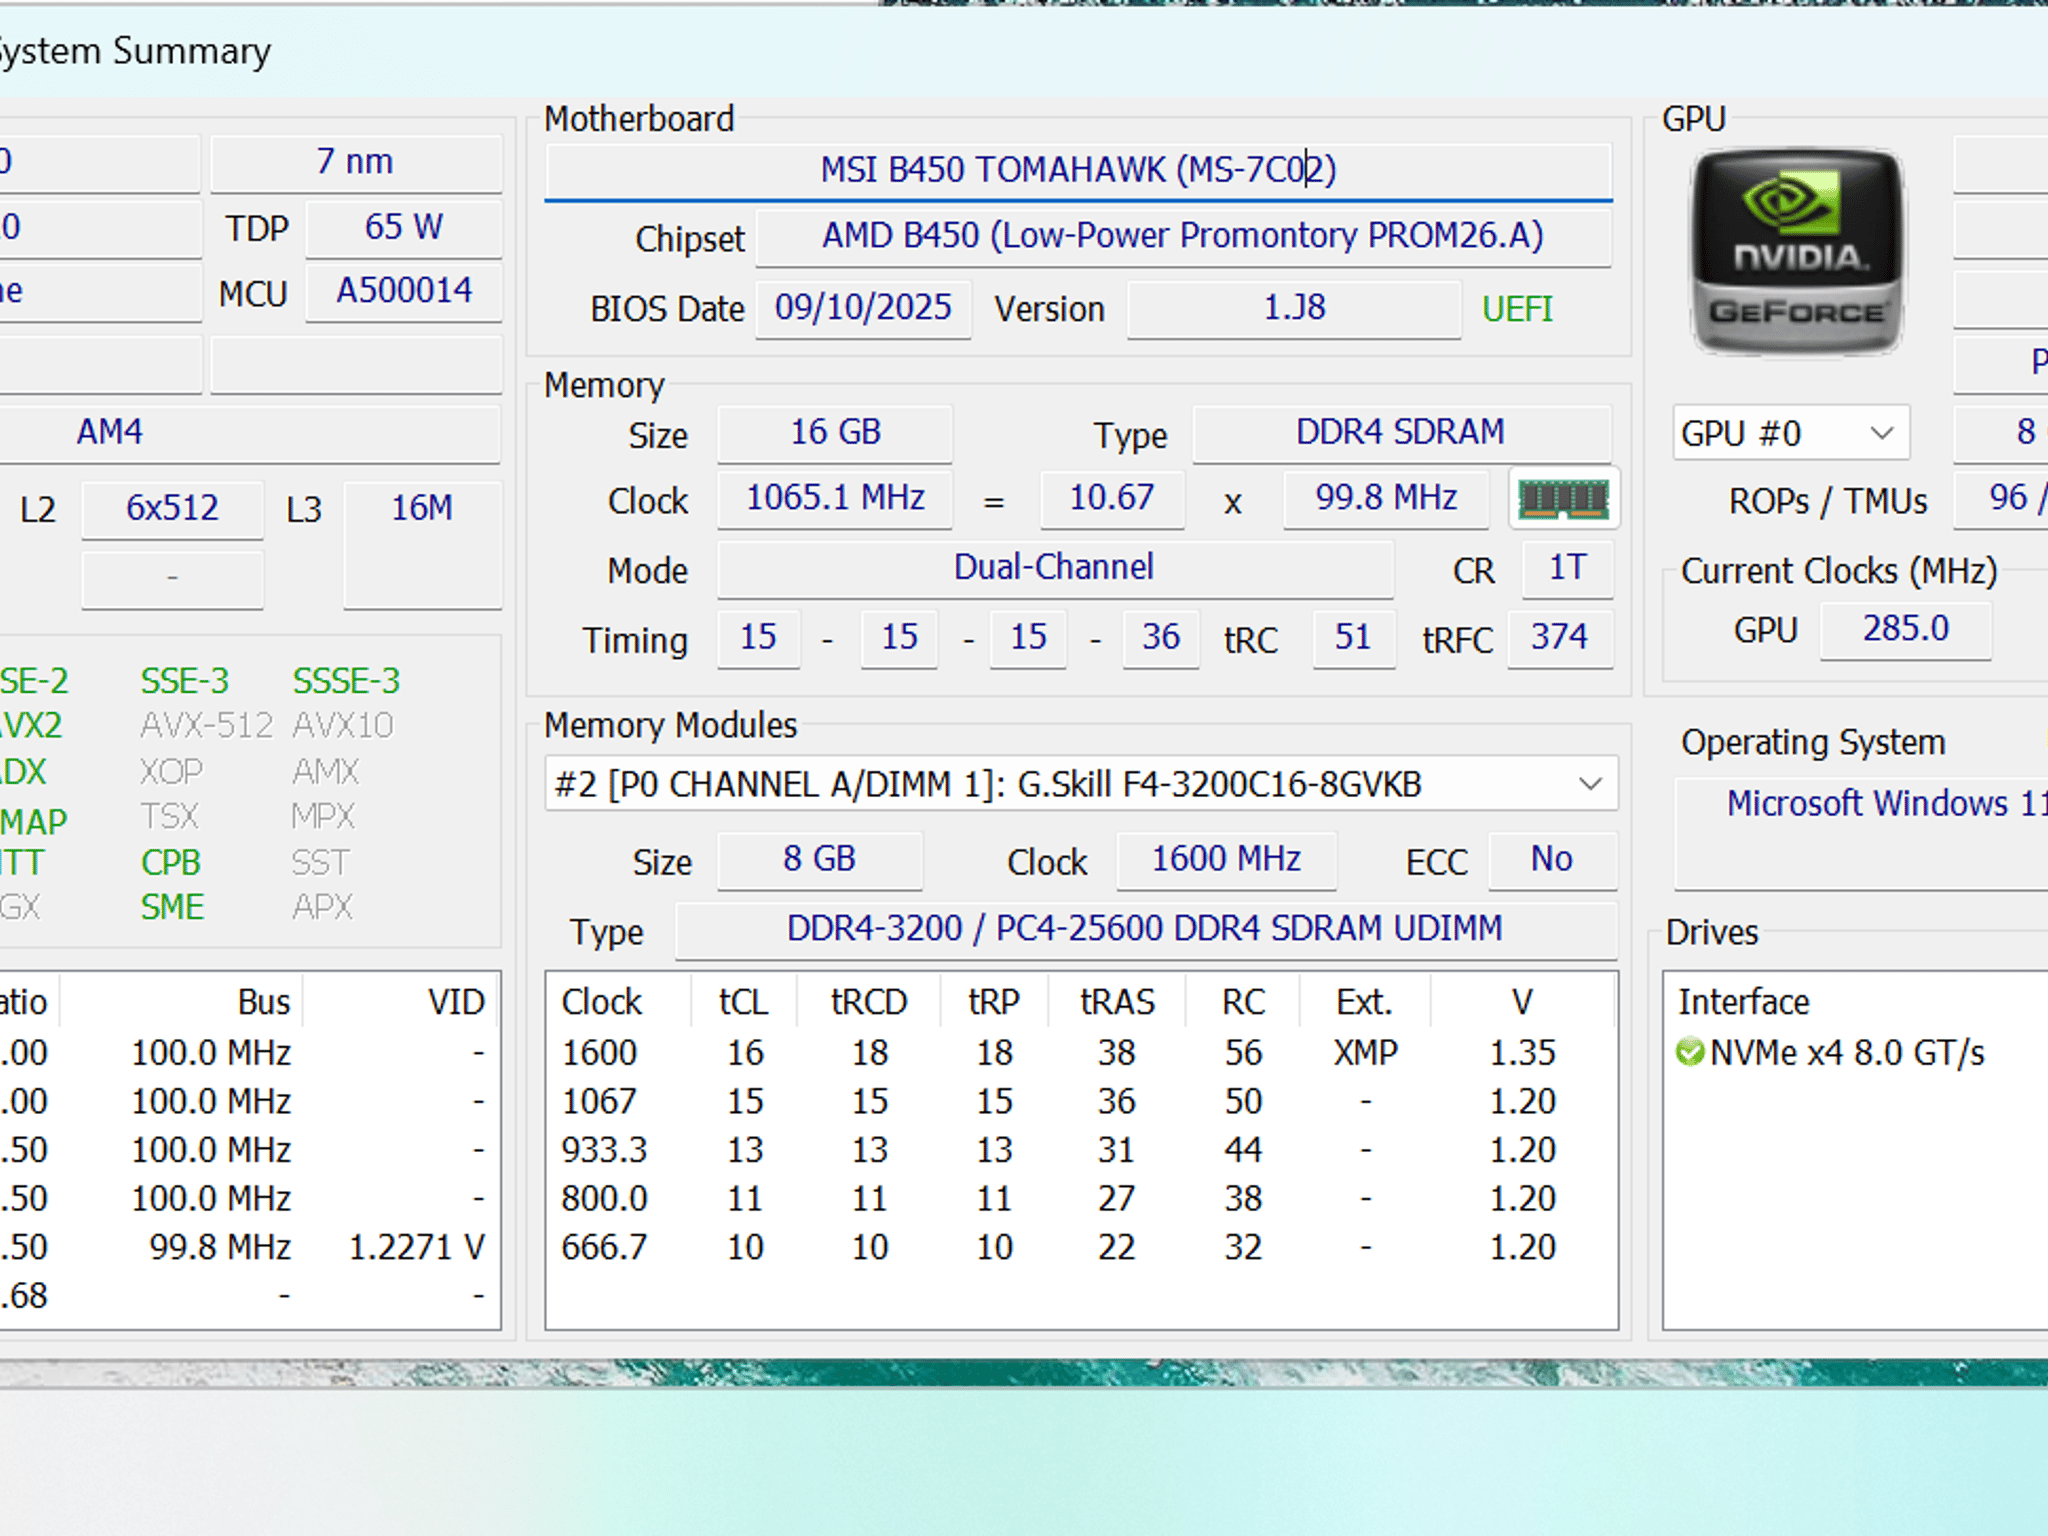Click the SSSE-3 feature label
This screenshot has width=2048, height=1536.
346,682
